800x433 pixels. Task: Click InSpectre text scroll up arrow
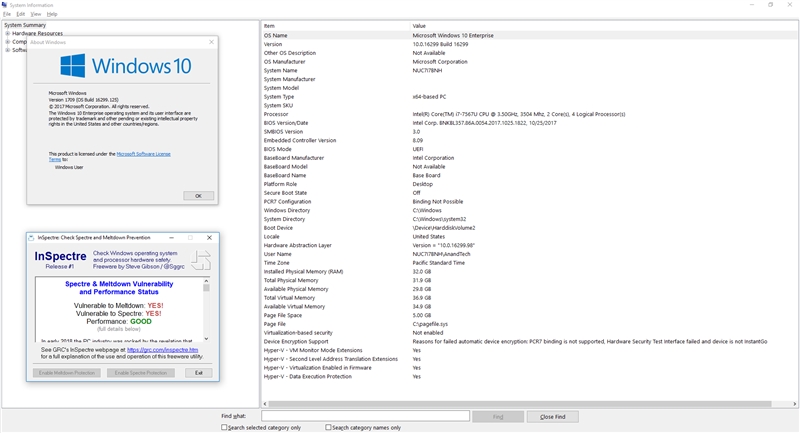(206, 281)
